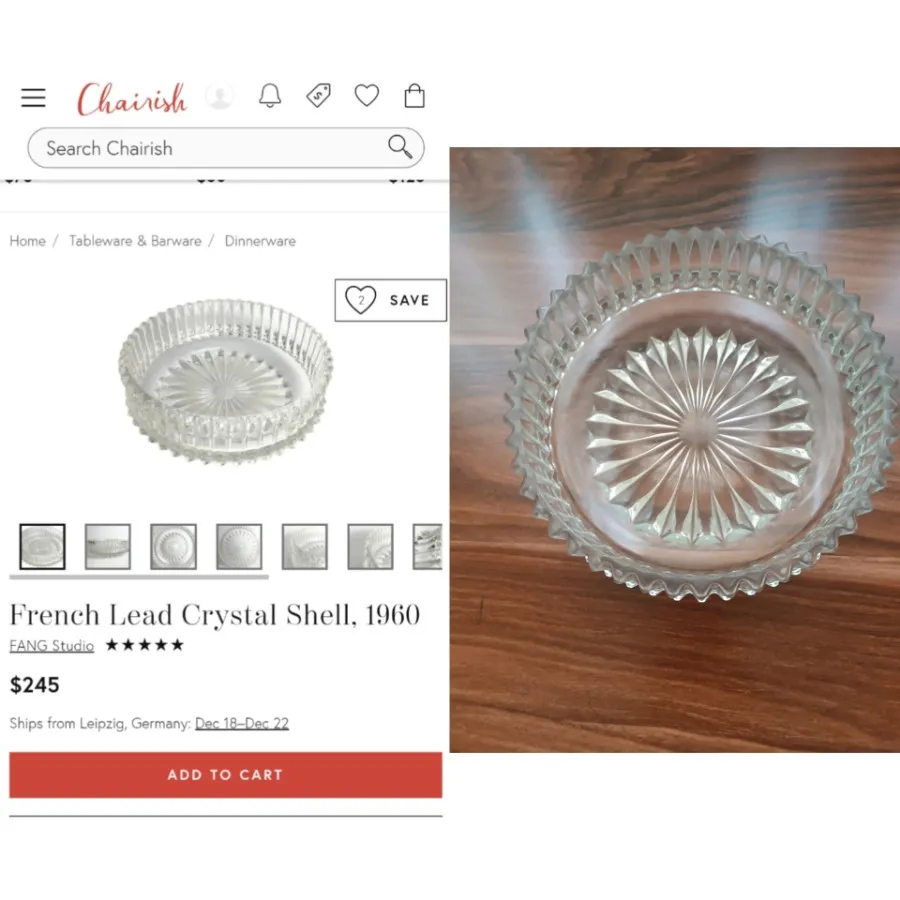The image size is (900, 900).
Task: Click the Add to Cart button
Action: 226,775
